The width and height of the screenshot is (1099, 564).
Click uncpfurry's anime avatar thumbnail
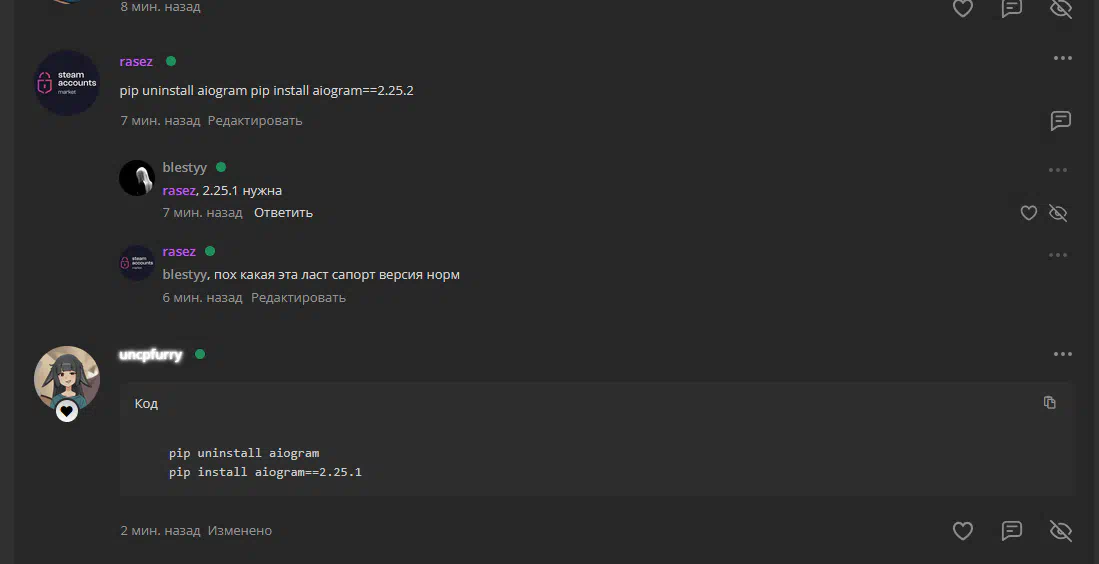[x=67, y=379]
